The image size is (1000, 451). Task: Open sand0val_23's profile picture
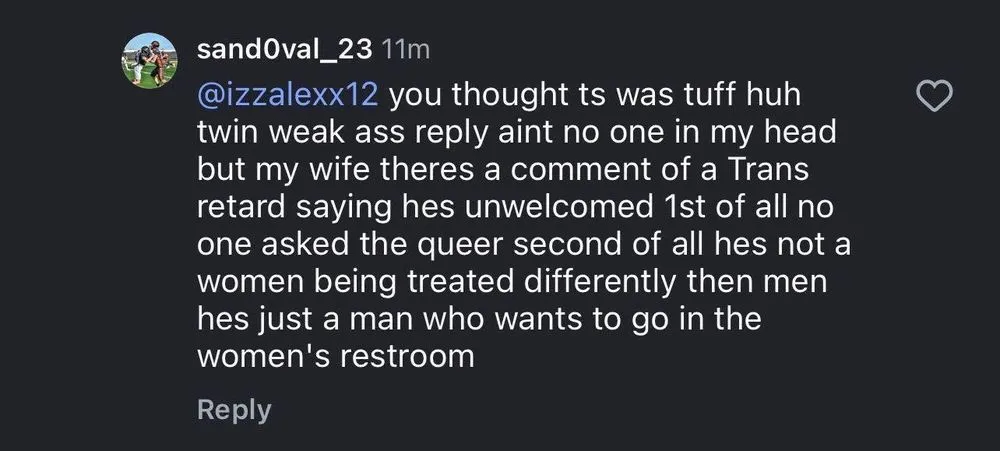coord(146,61)
